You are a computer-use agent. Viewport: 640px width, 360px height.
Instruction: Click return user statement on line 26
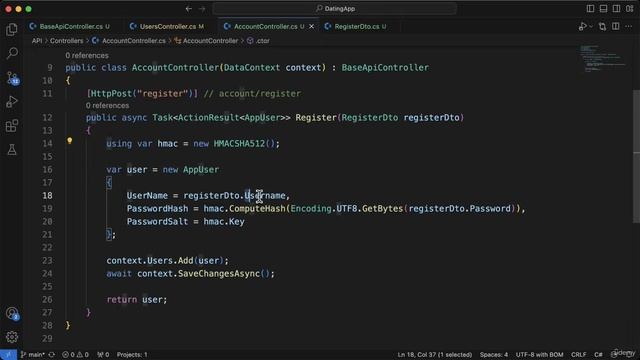coord(137,300)
